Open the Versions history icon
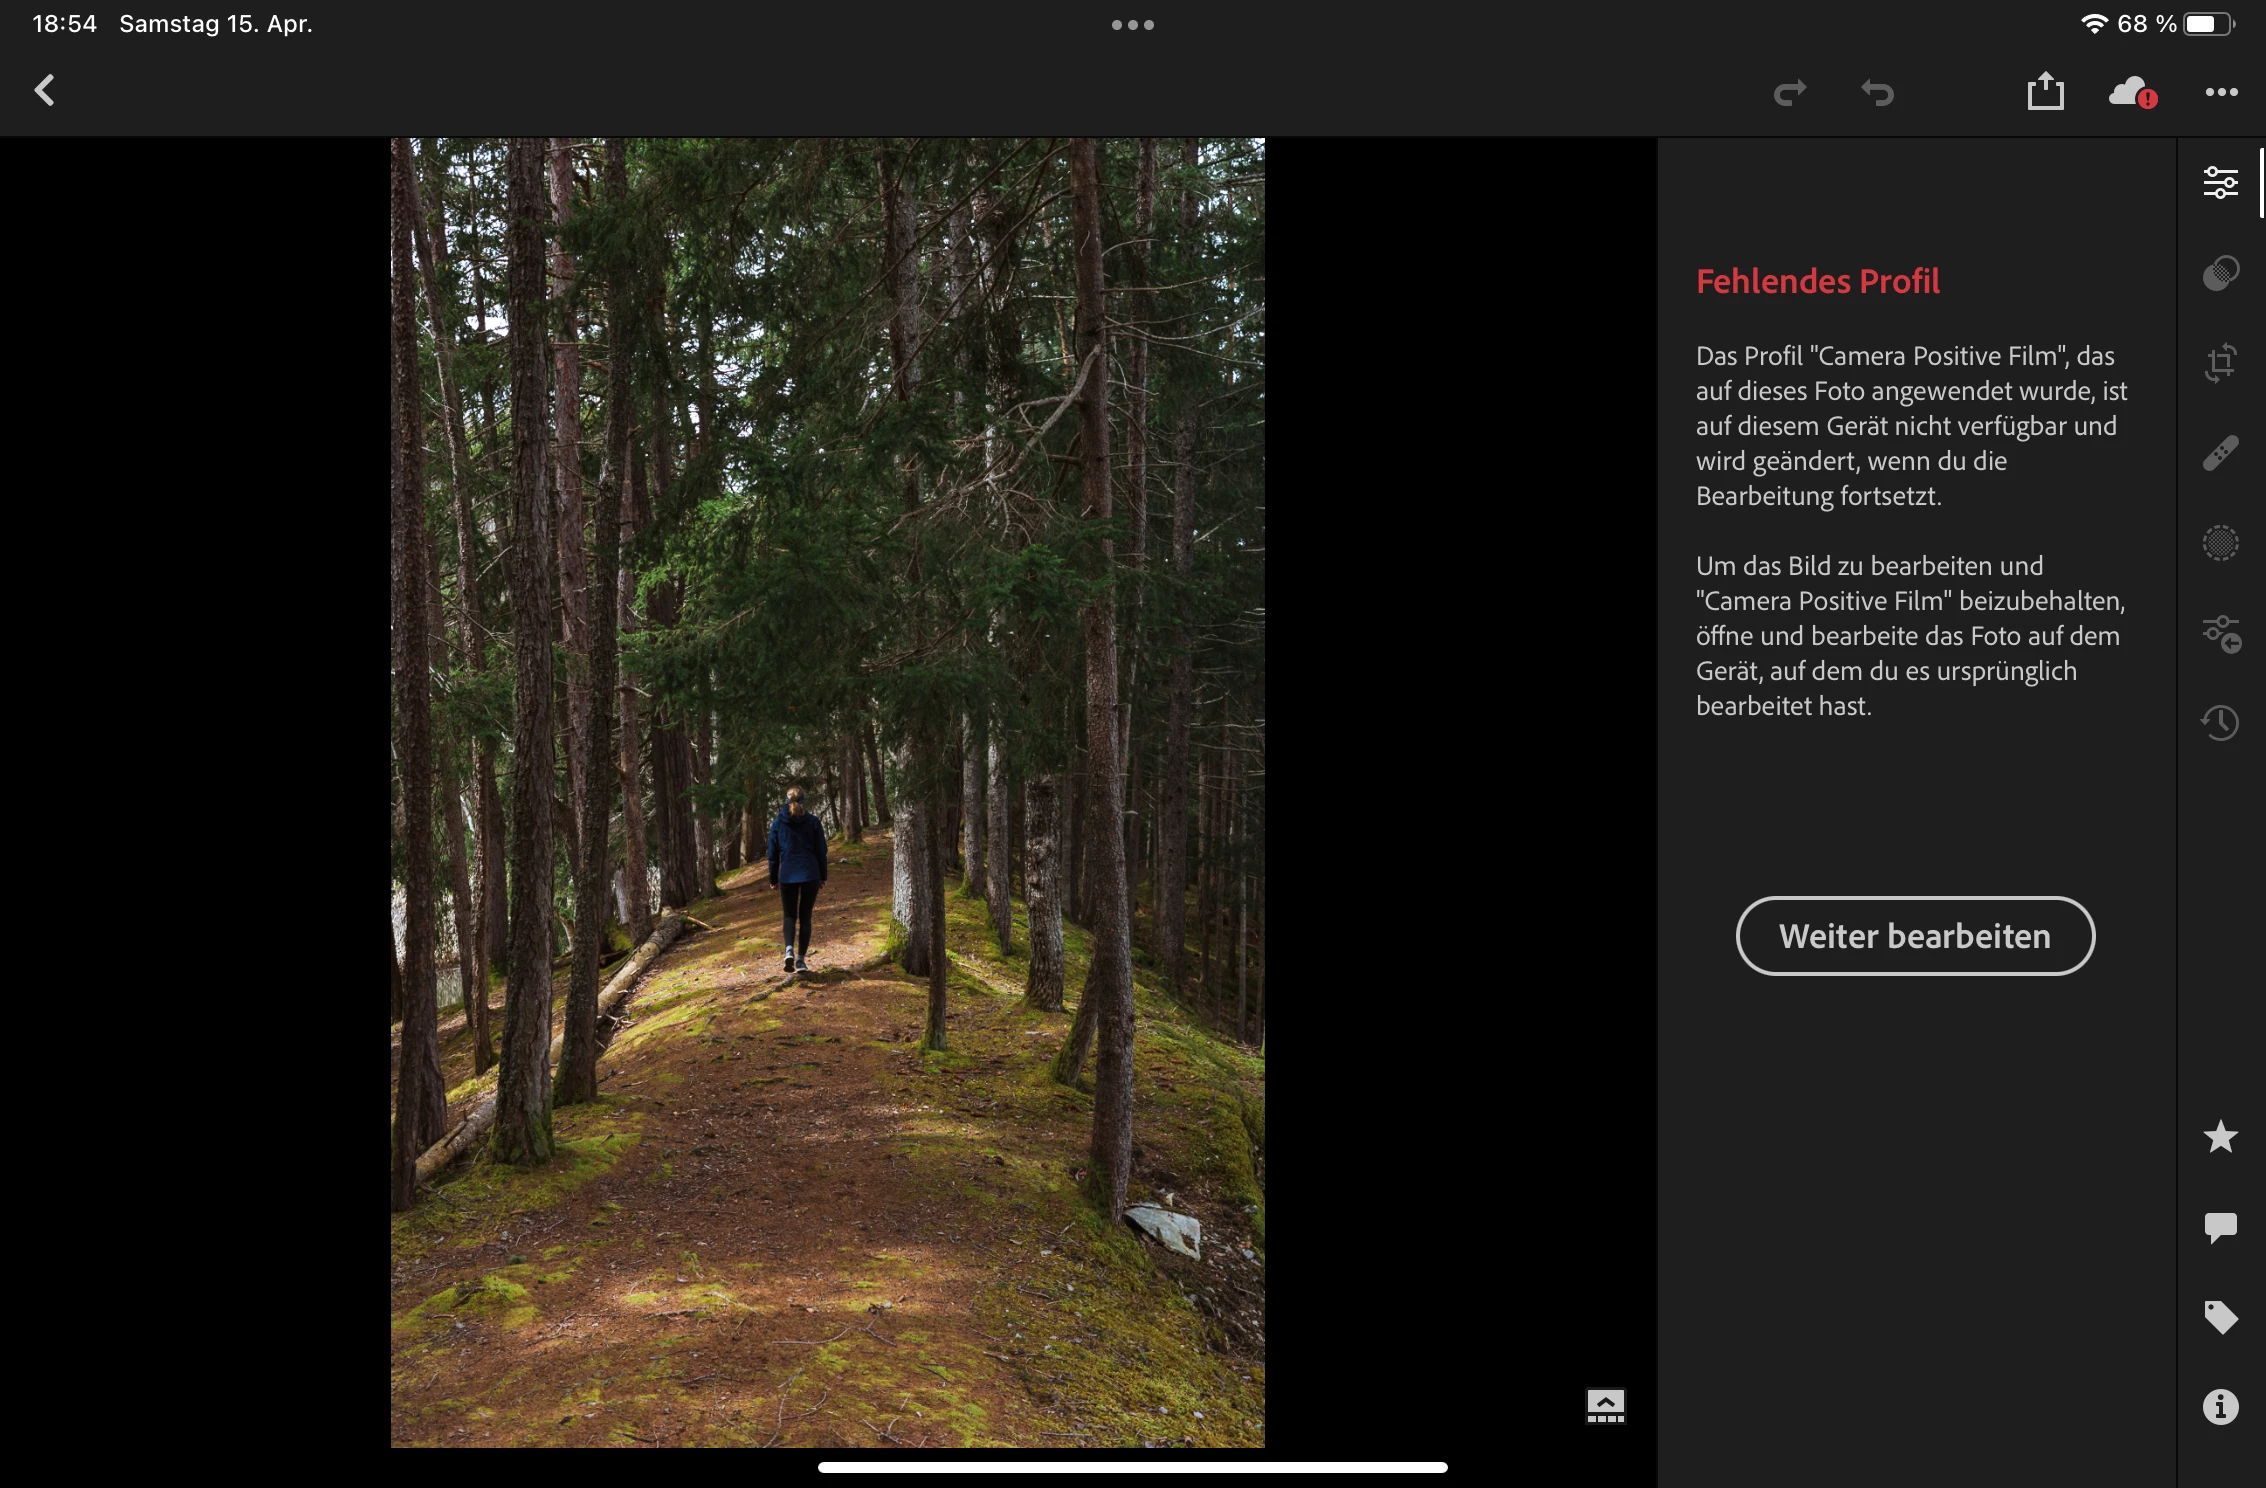The image size is (2266, 1488). click(x=2220, y=722)
